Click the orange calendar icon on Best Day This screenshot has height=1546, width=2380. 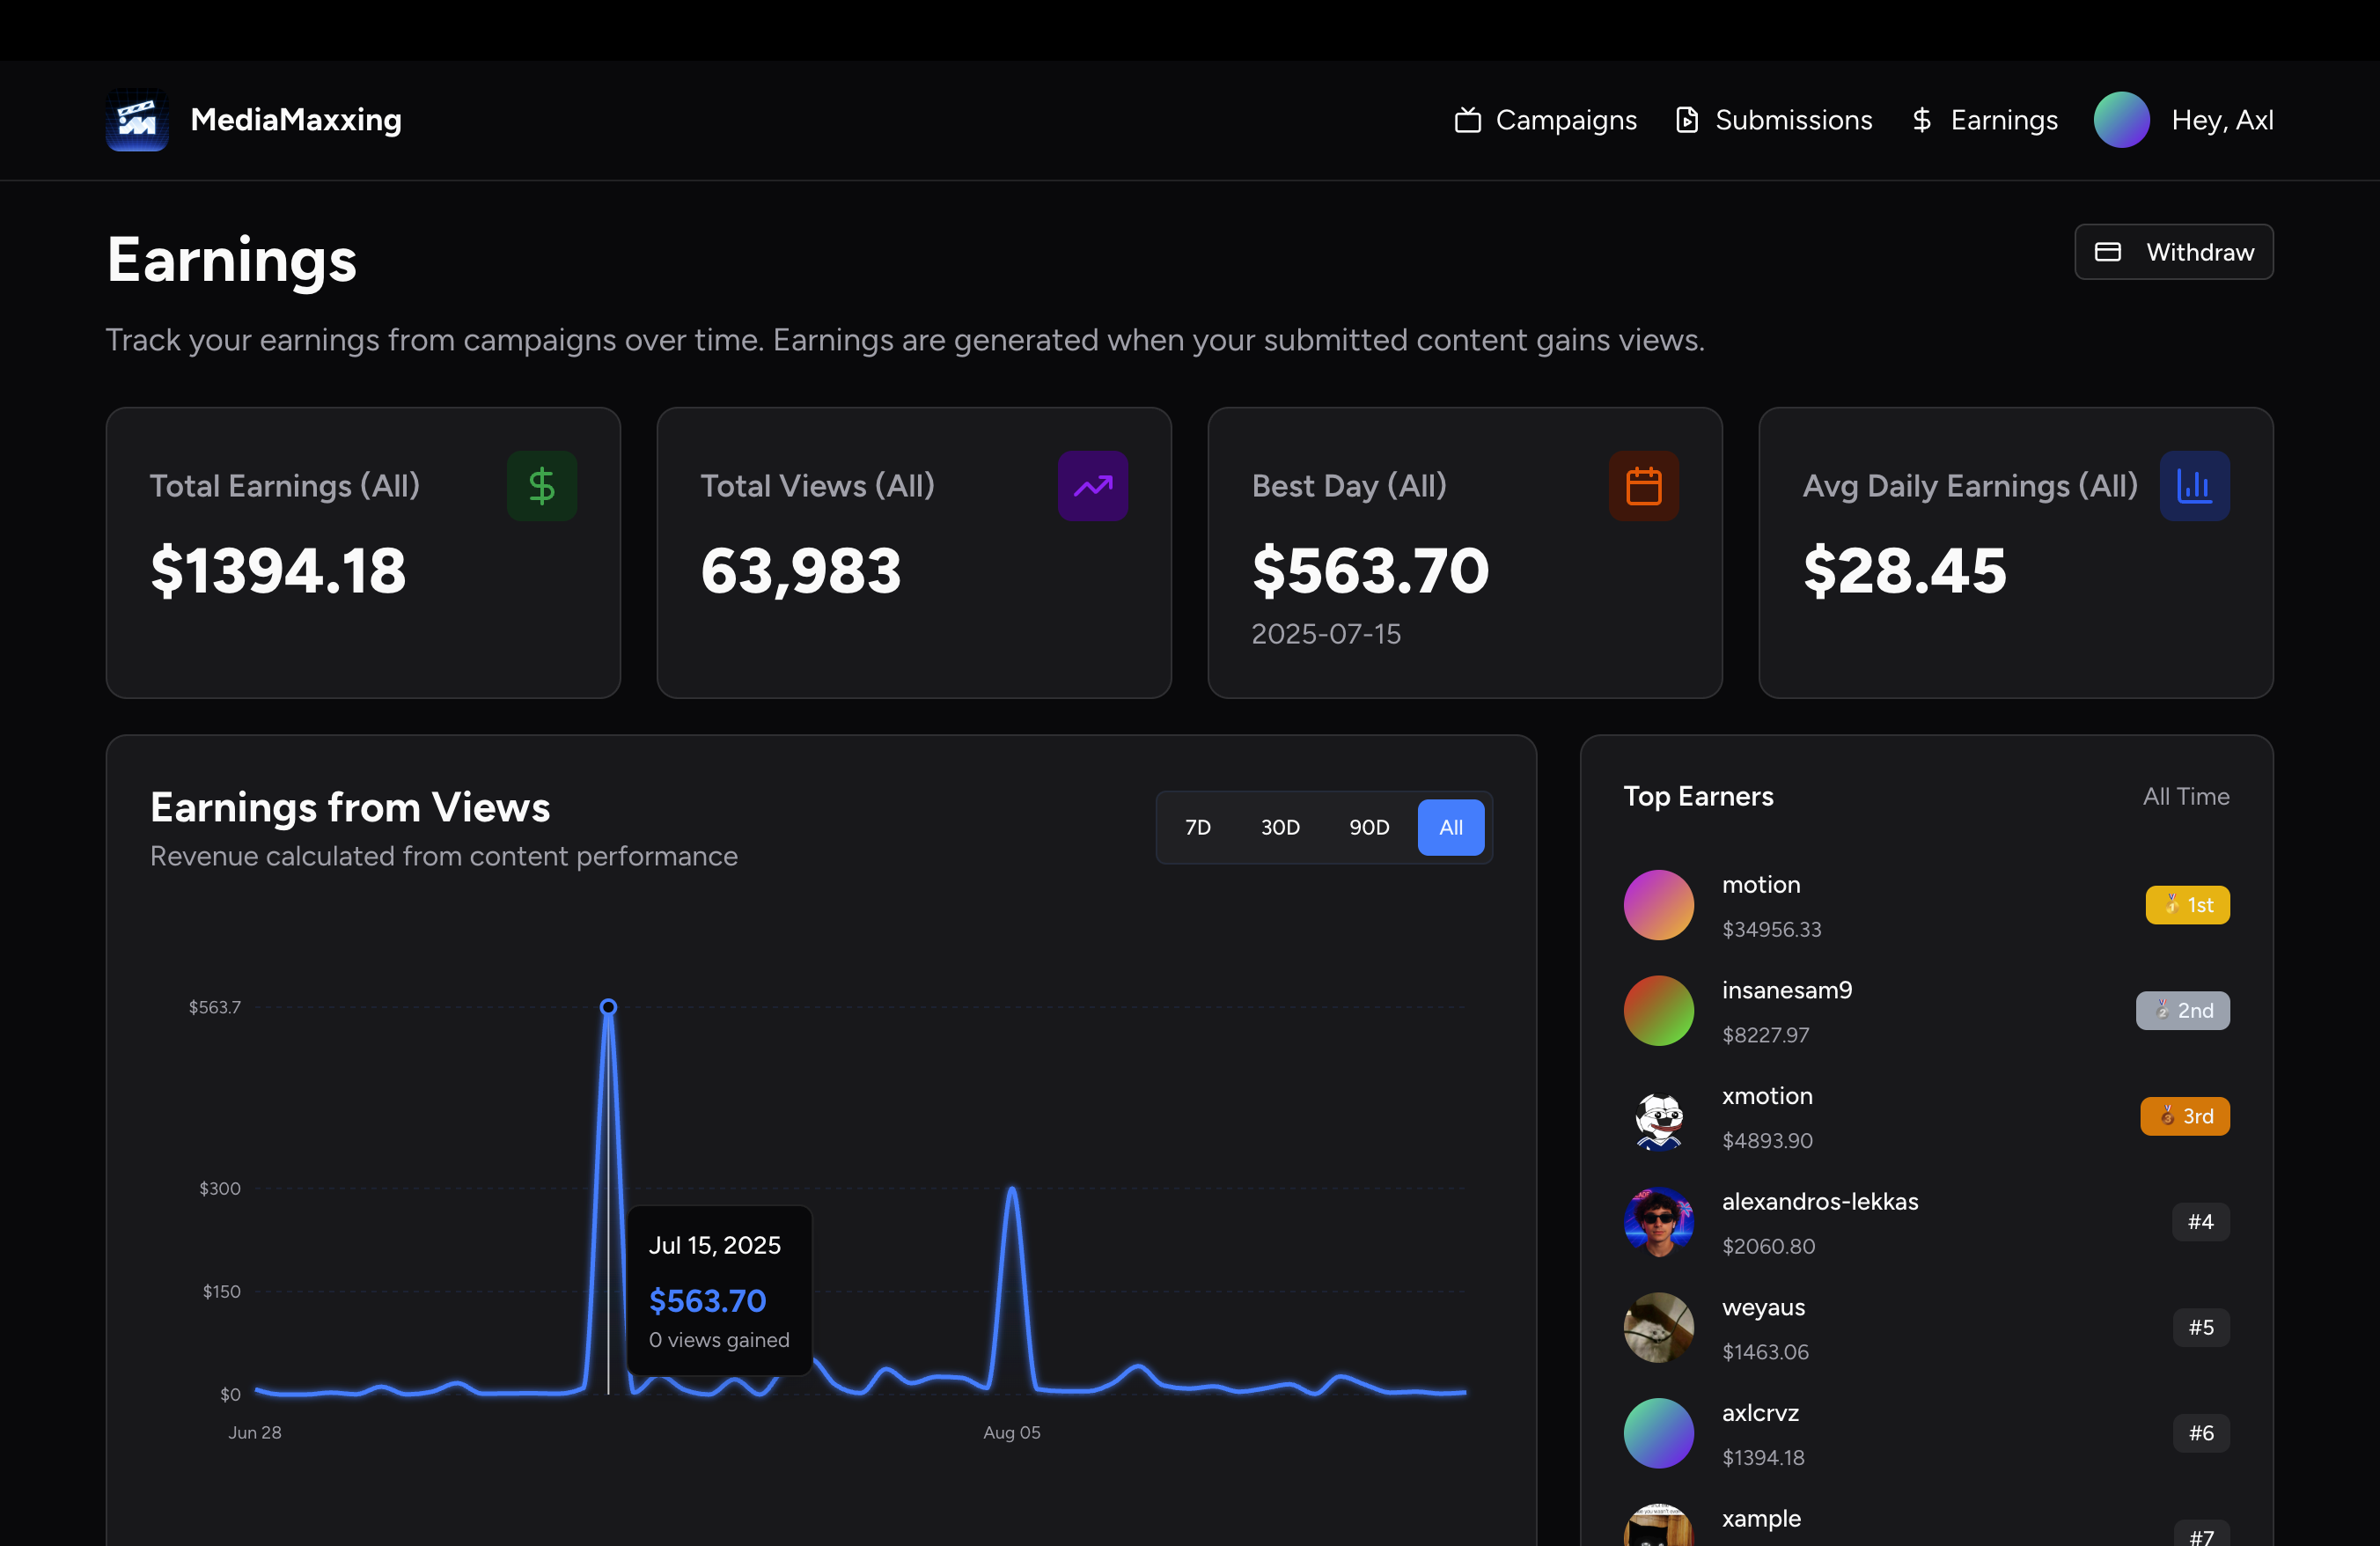tap(1643, 486)
